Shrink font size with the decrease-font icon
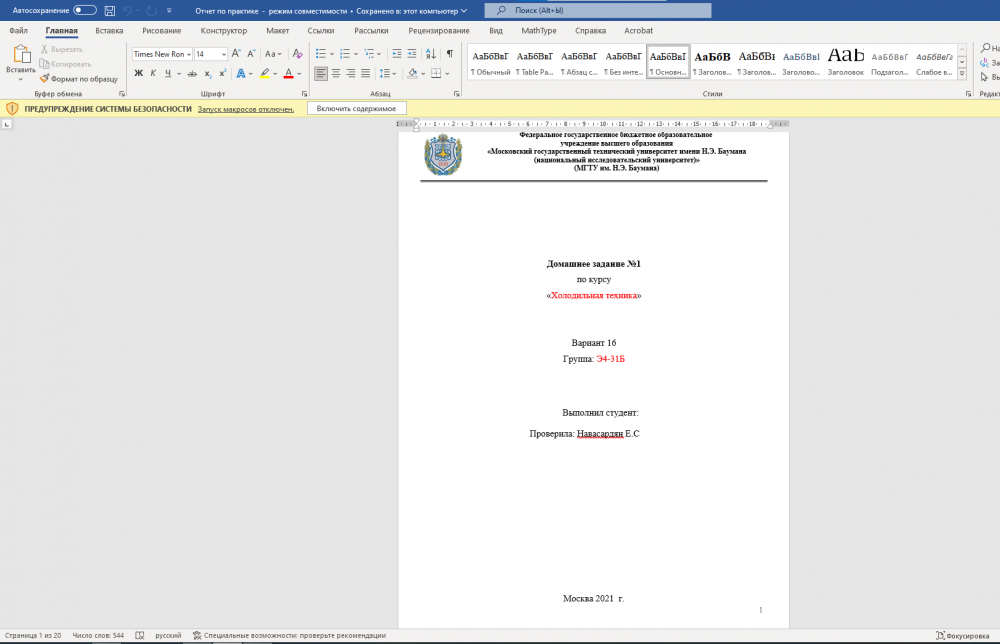The width and height of the screenshot is (1000, 644). [x=251, y=54]
